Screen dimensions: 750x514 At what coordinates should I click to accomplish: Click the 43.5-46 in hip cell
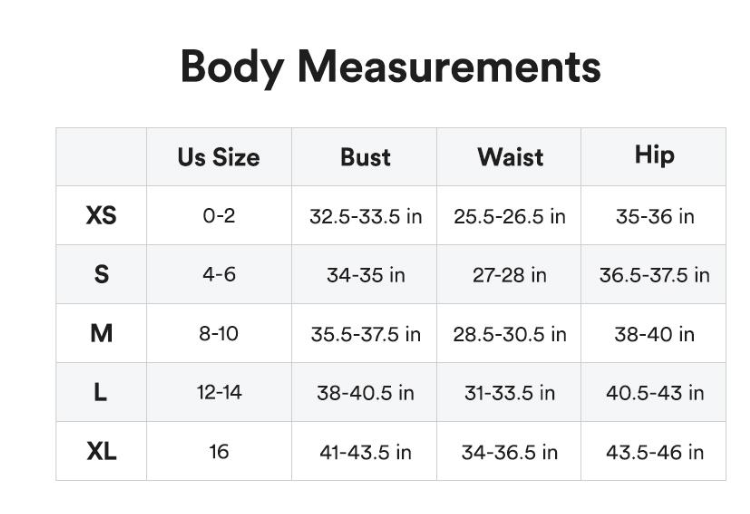654,452
